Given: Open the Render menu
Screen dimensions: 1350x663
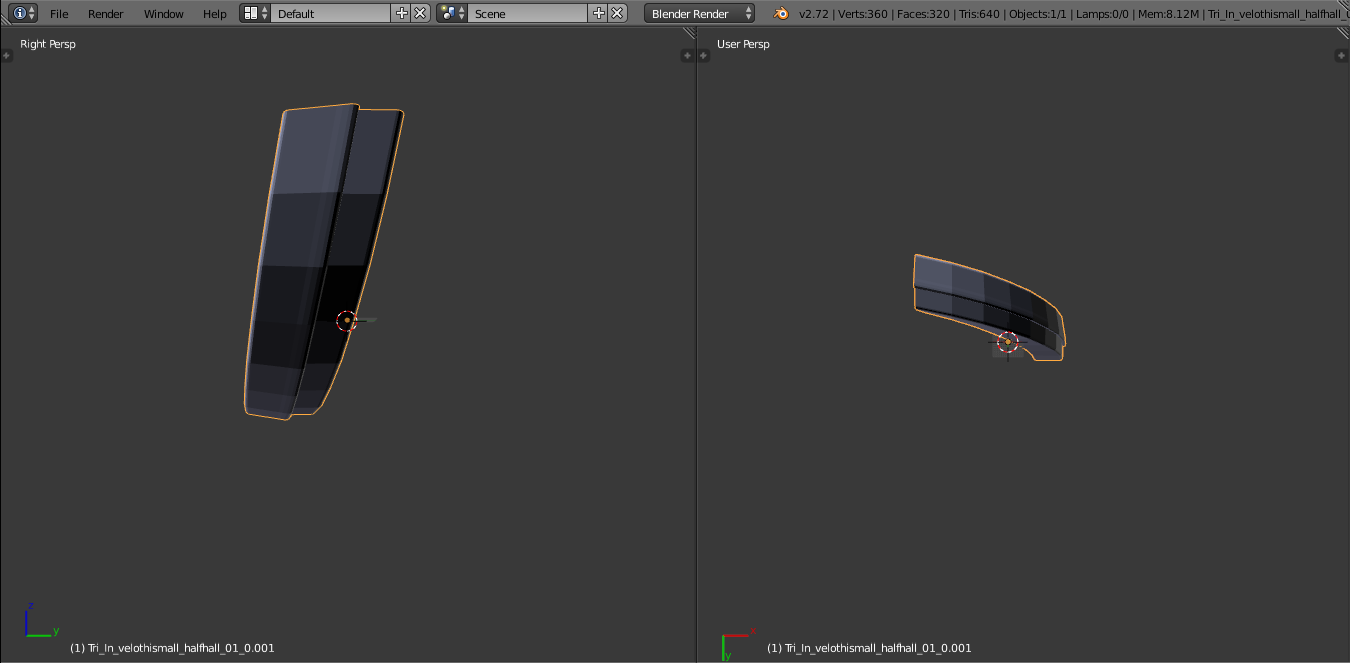Looking at the screenshot, I should pos(106,14).
